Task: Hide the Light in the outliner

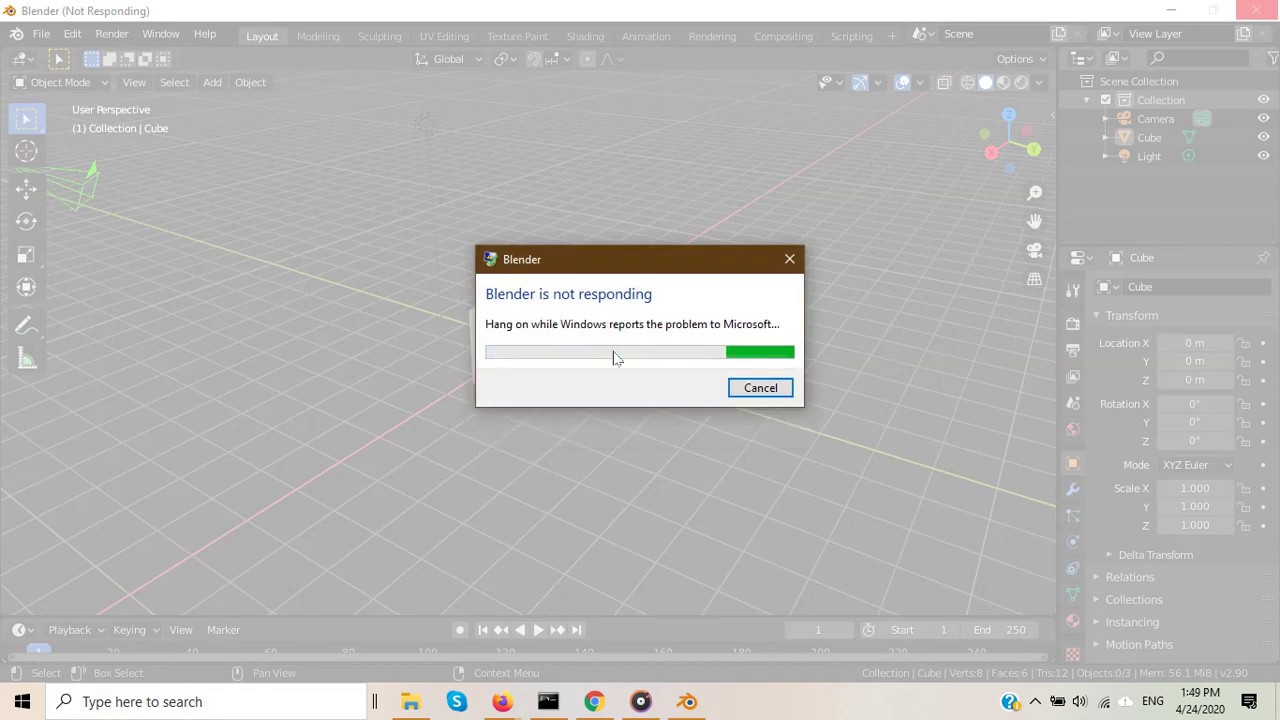Action: (1263, 156)
